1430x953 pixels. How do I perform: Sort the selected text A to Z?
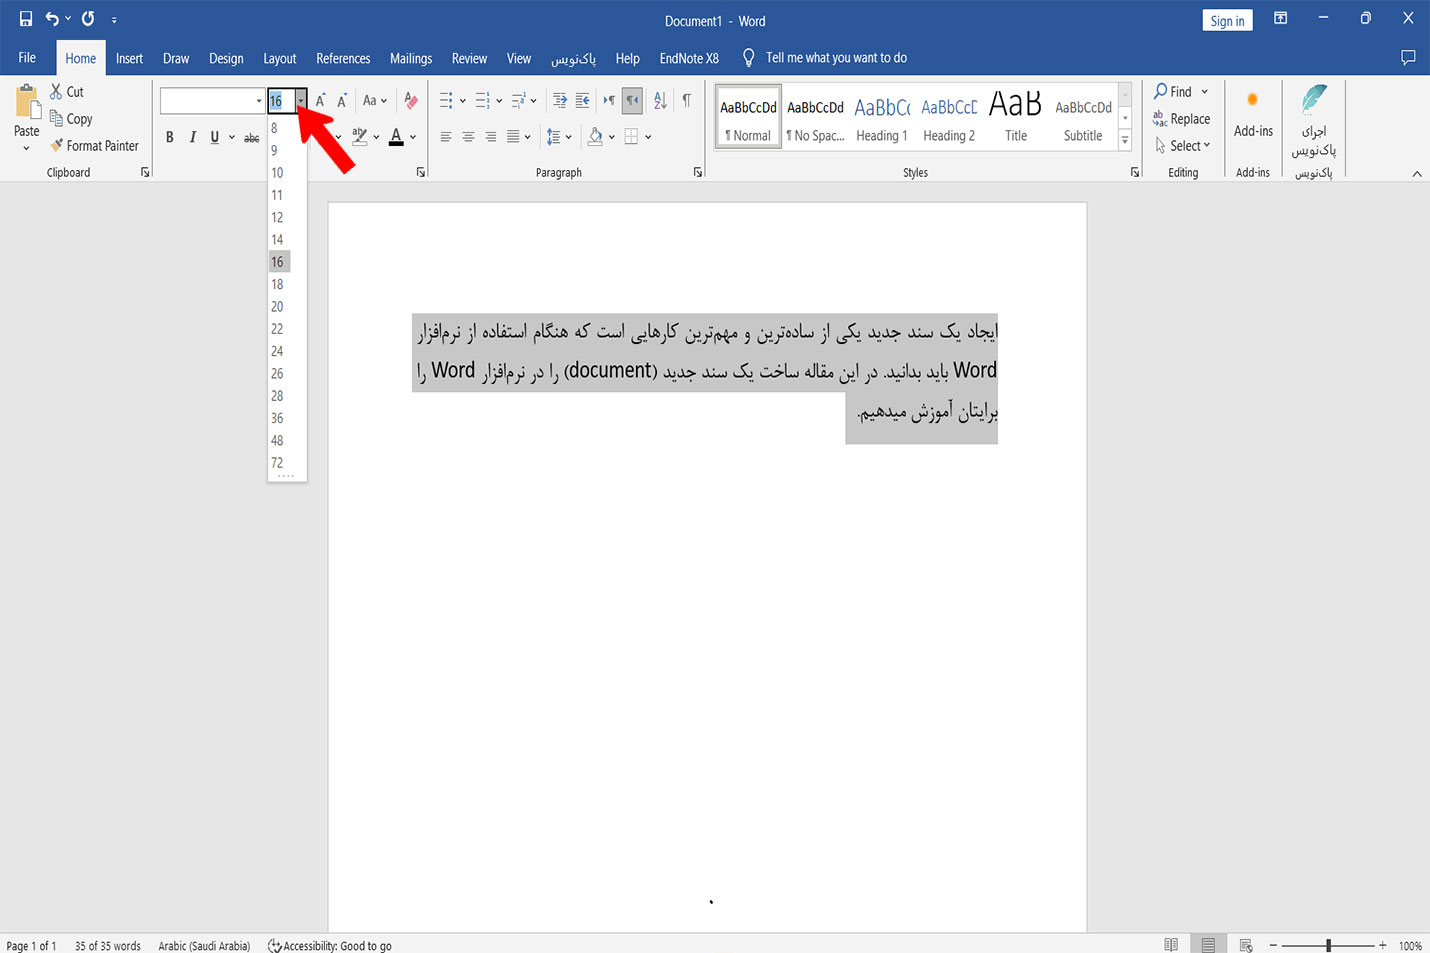point(660,100)
